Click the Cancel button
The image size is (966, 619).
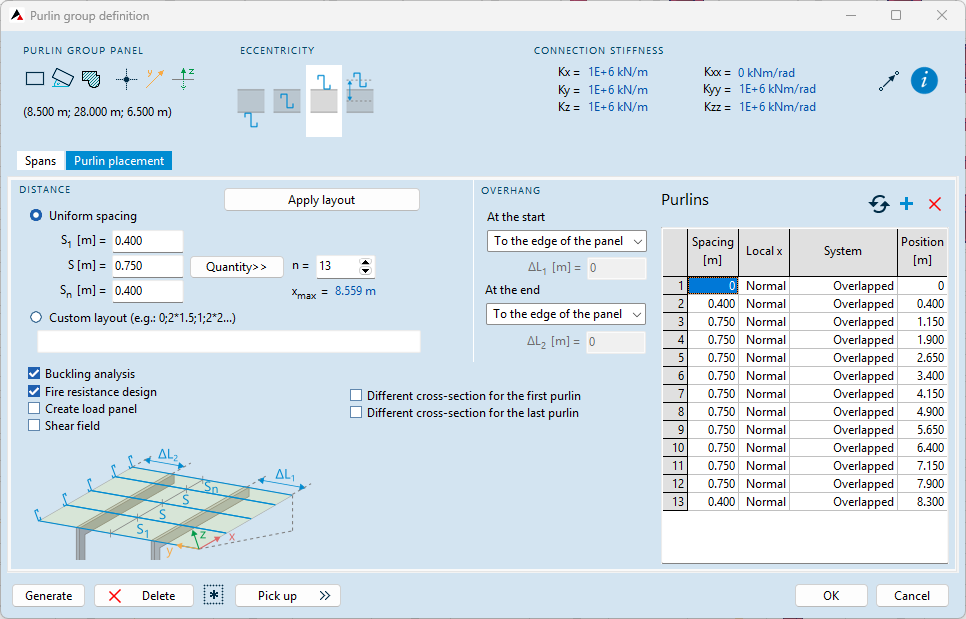[912, 596]
